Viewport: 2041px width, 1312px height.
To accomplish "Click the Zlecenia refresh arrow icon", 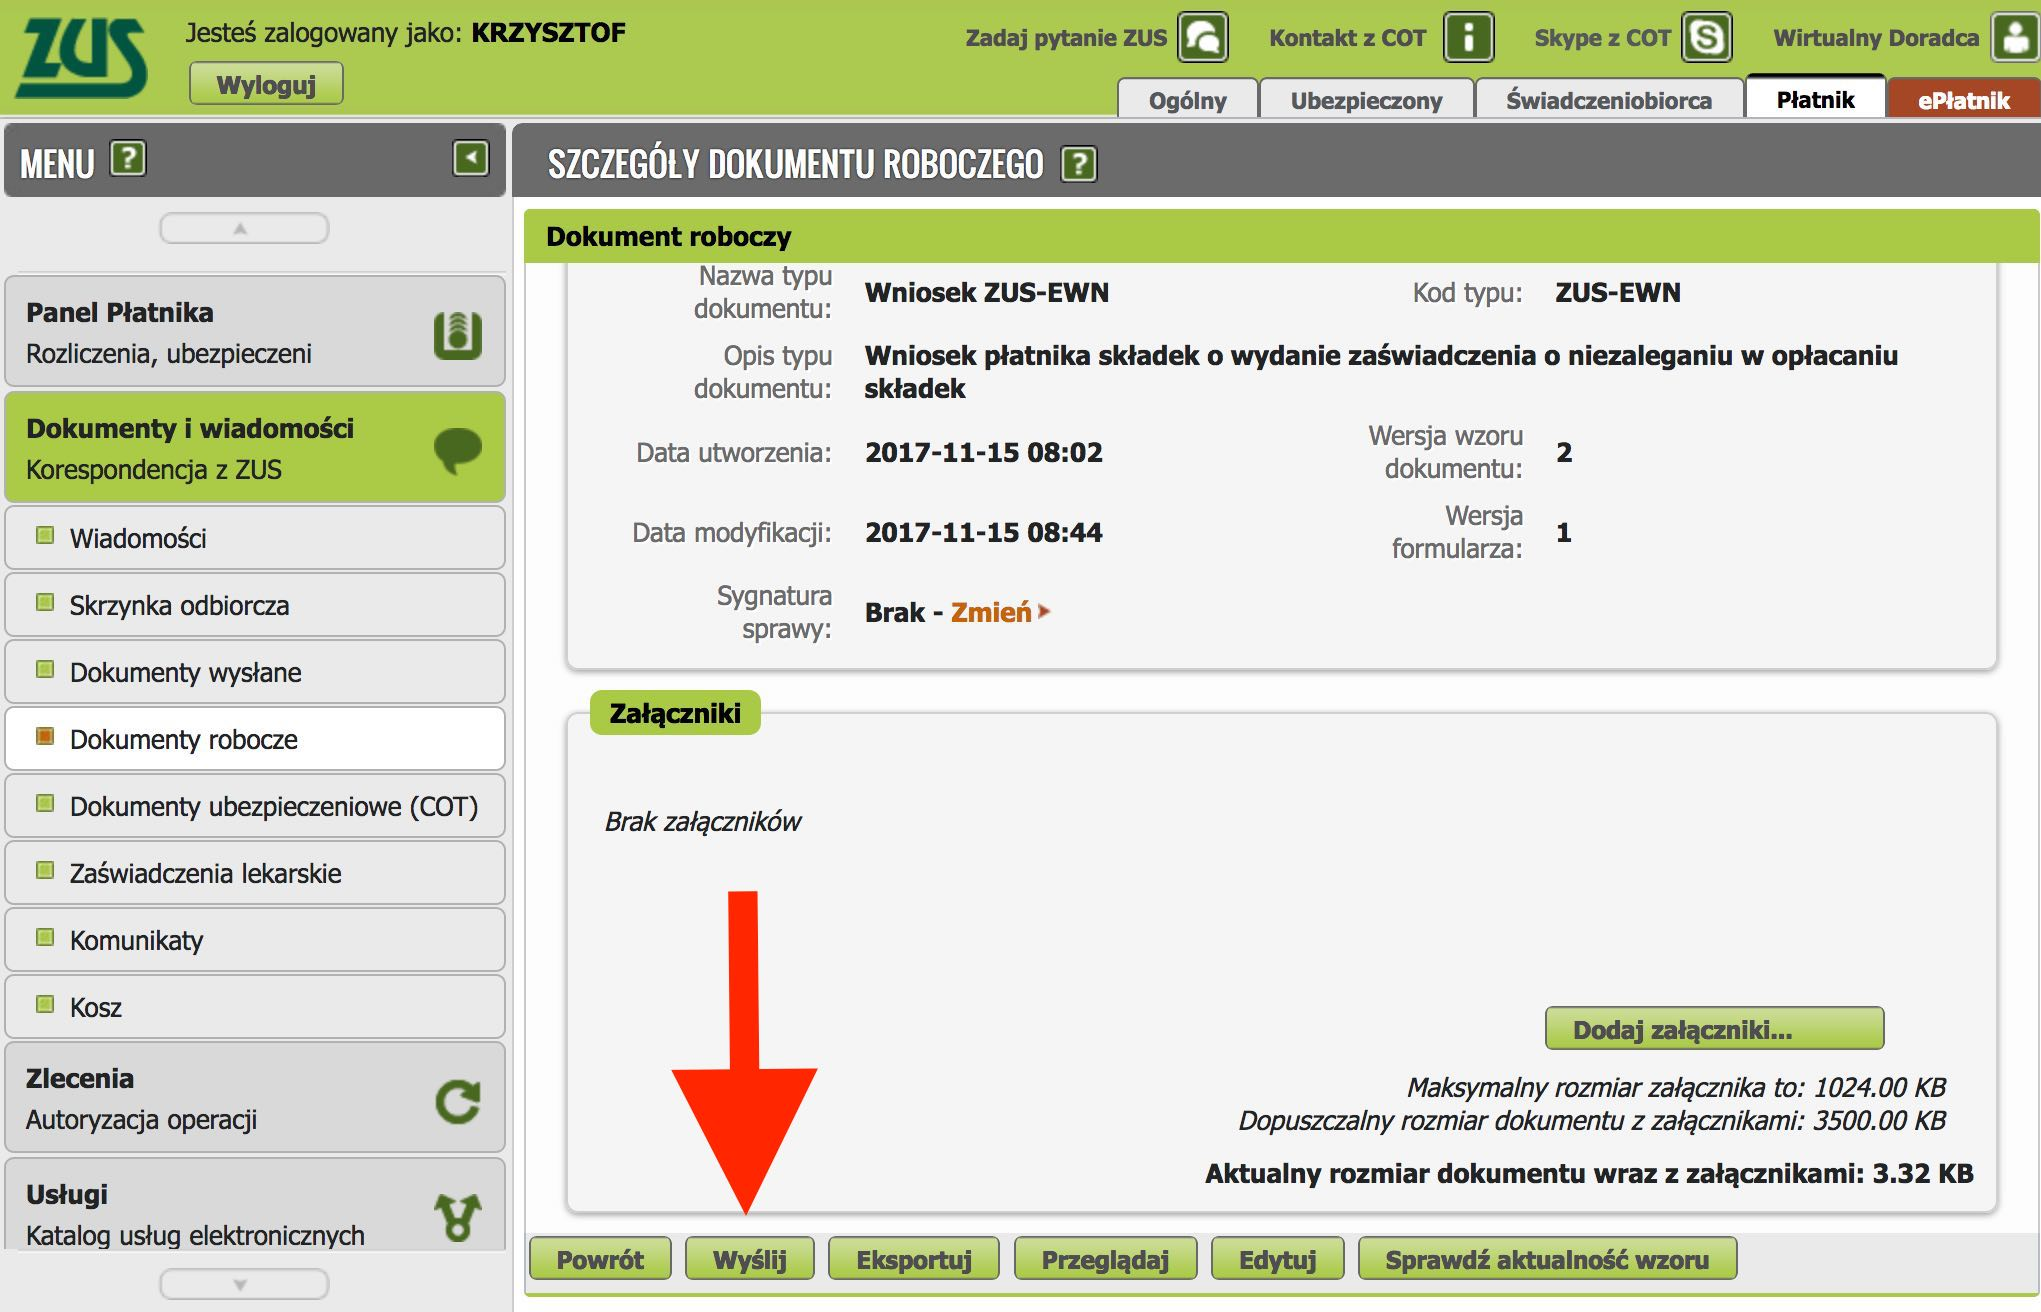I will [x=458, y=1100].
